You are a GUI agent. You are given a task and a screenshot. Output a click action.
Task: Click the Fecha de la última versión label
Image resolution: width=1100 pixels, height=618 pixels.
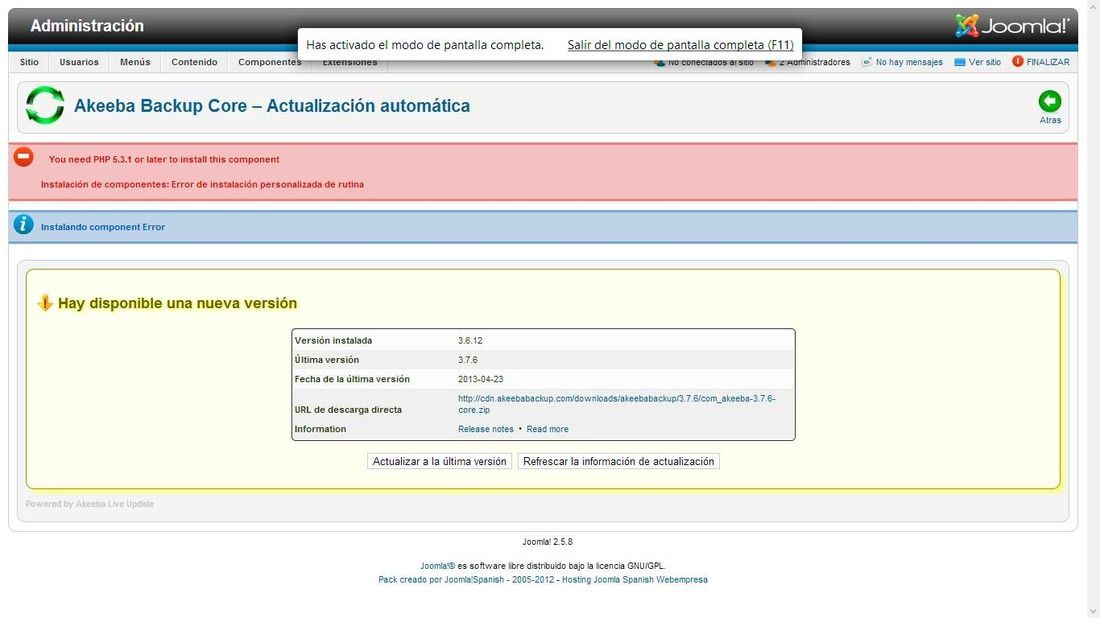point(352,379)
